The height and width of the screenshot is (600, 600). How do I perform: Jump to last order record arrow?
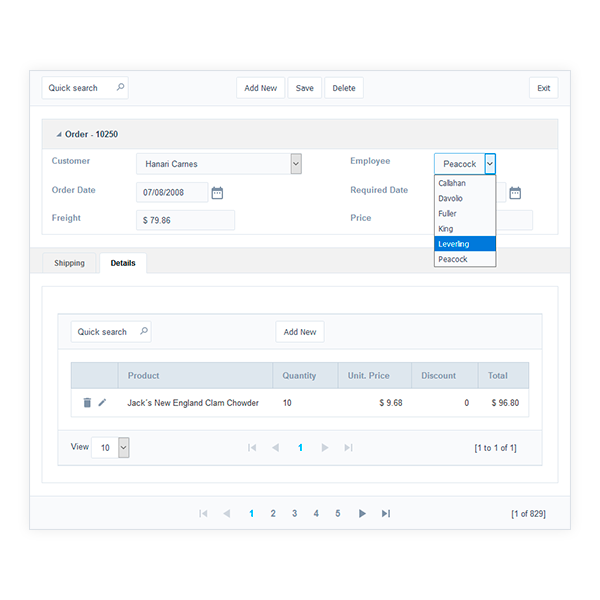tap(386, 514)
